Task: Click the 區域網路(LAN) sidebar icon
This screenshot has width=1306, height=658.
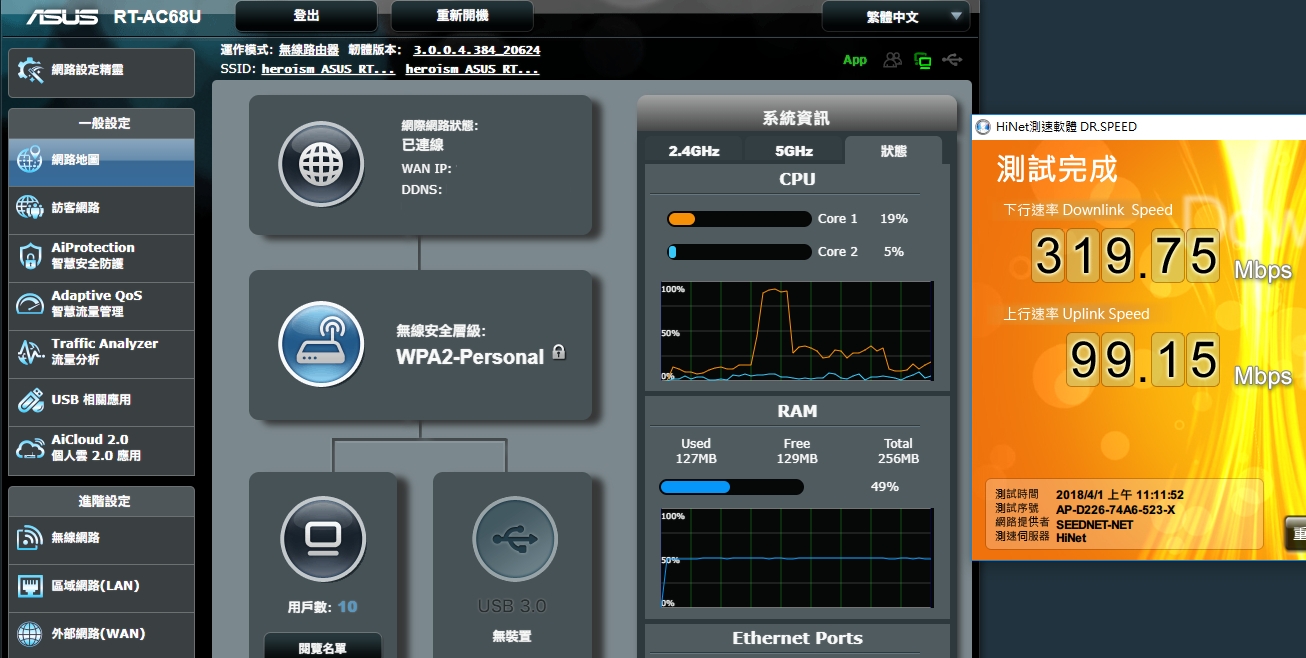Action: click(30, 586)
